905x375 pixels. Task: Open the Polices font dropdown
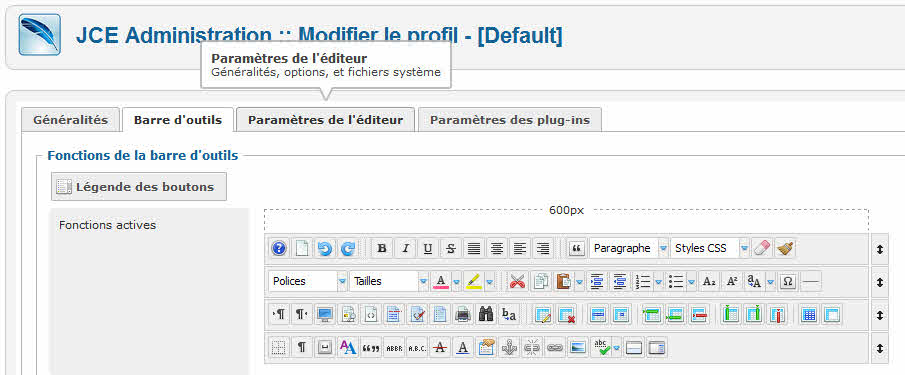pyautogui.click(x=308, y=282)
